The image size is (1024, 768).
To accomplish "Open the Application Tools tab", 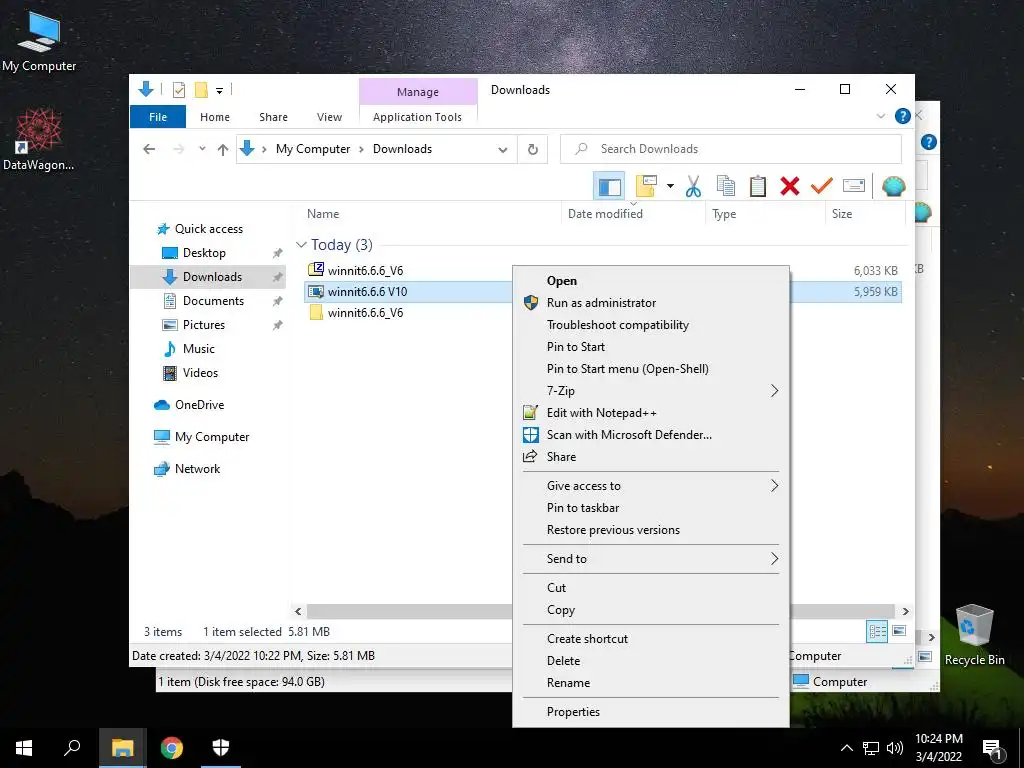I will tap(417, 117).
